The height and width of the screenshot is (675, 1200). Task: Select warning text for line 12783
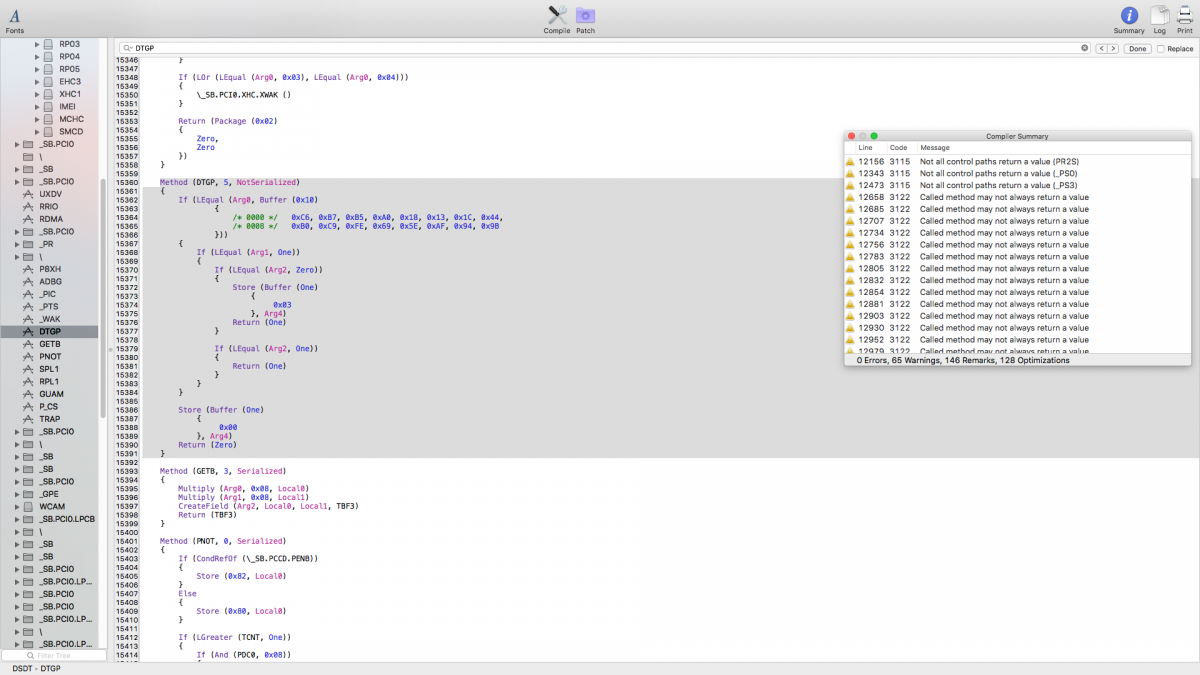pyautogui.click(x=1004, y=257)
